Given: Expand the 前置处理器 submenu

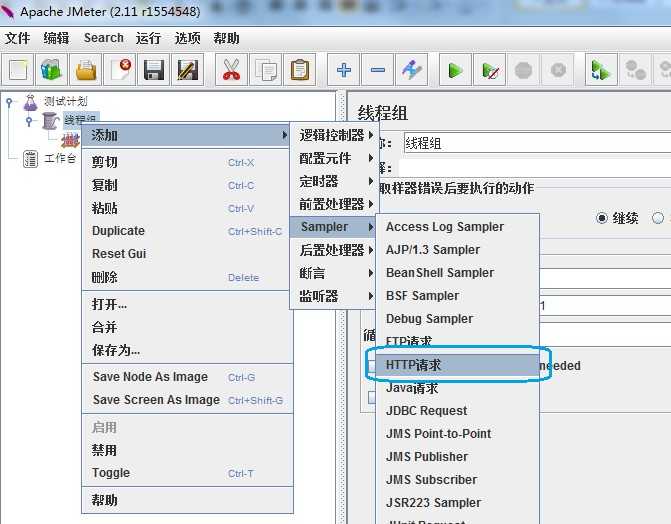Looking at the screenshot, I should pyautogui.click(x=334, y=204).
